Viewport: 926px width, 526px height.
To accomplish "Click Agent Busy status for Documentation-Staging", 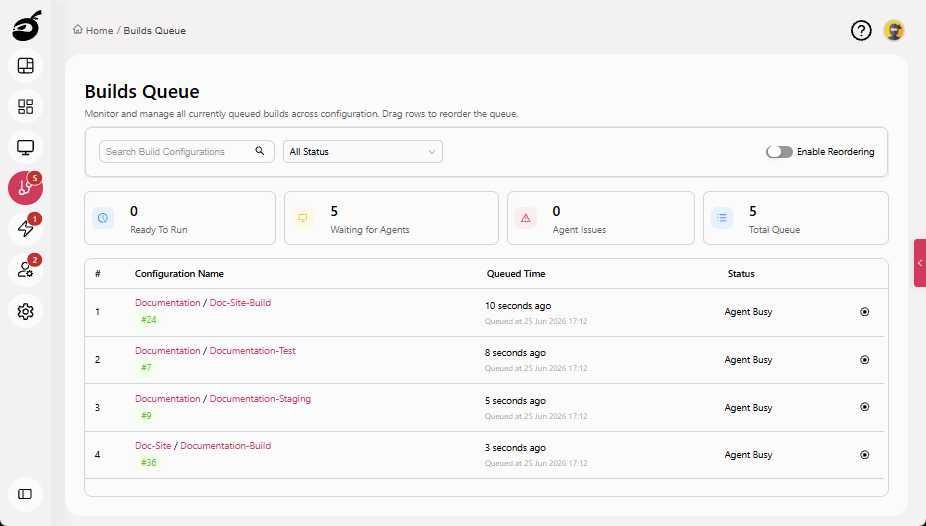I will pyautogui.click(x=748, y=407).
